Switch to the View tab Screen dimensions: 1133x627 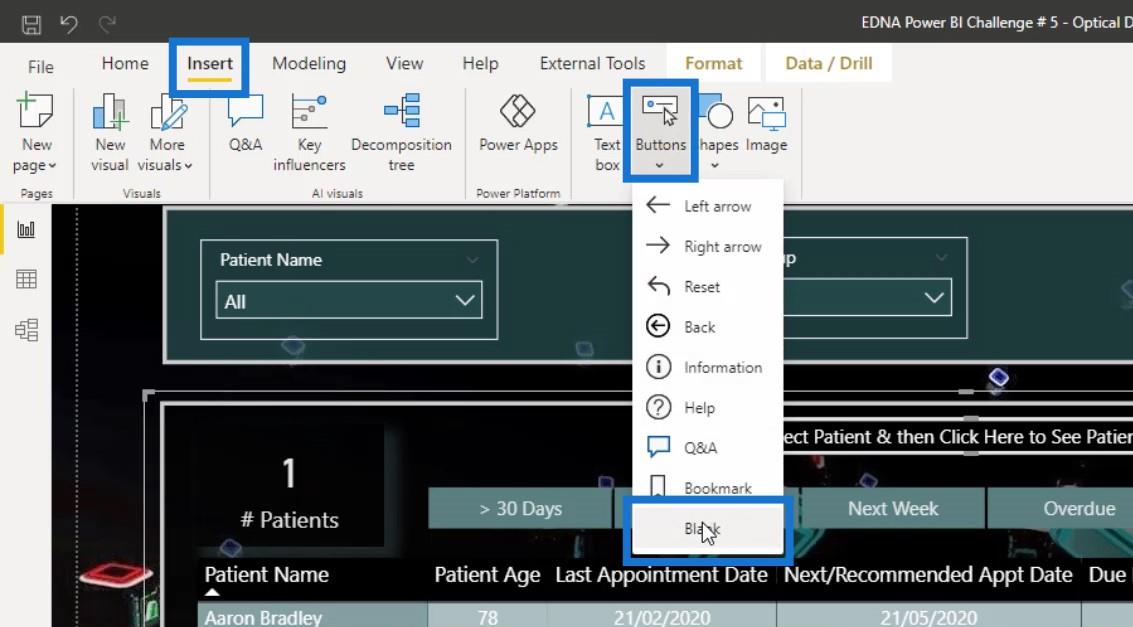pos(404,64)
